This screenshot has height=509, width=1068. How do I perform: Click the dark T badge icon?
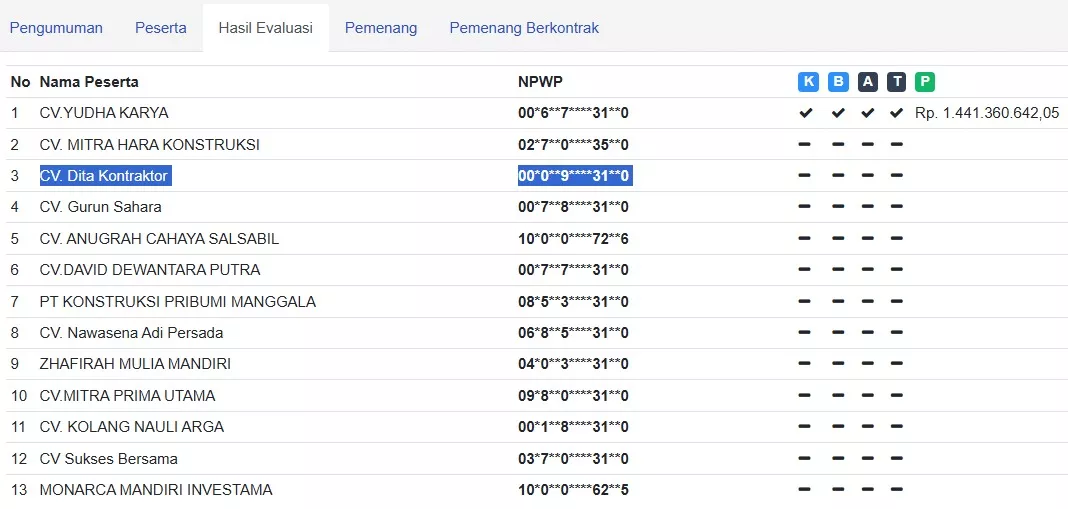point(897,82)
